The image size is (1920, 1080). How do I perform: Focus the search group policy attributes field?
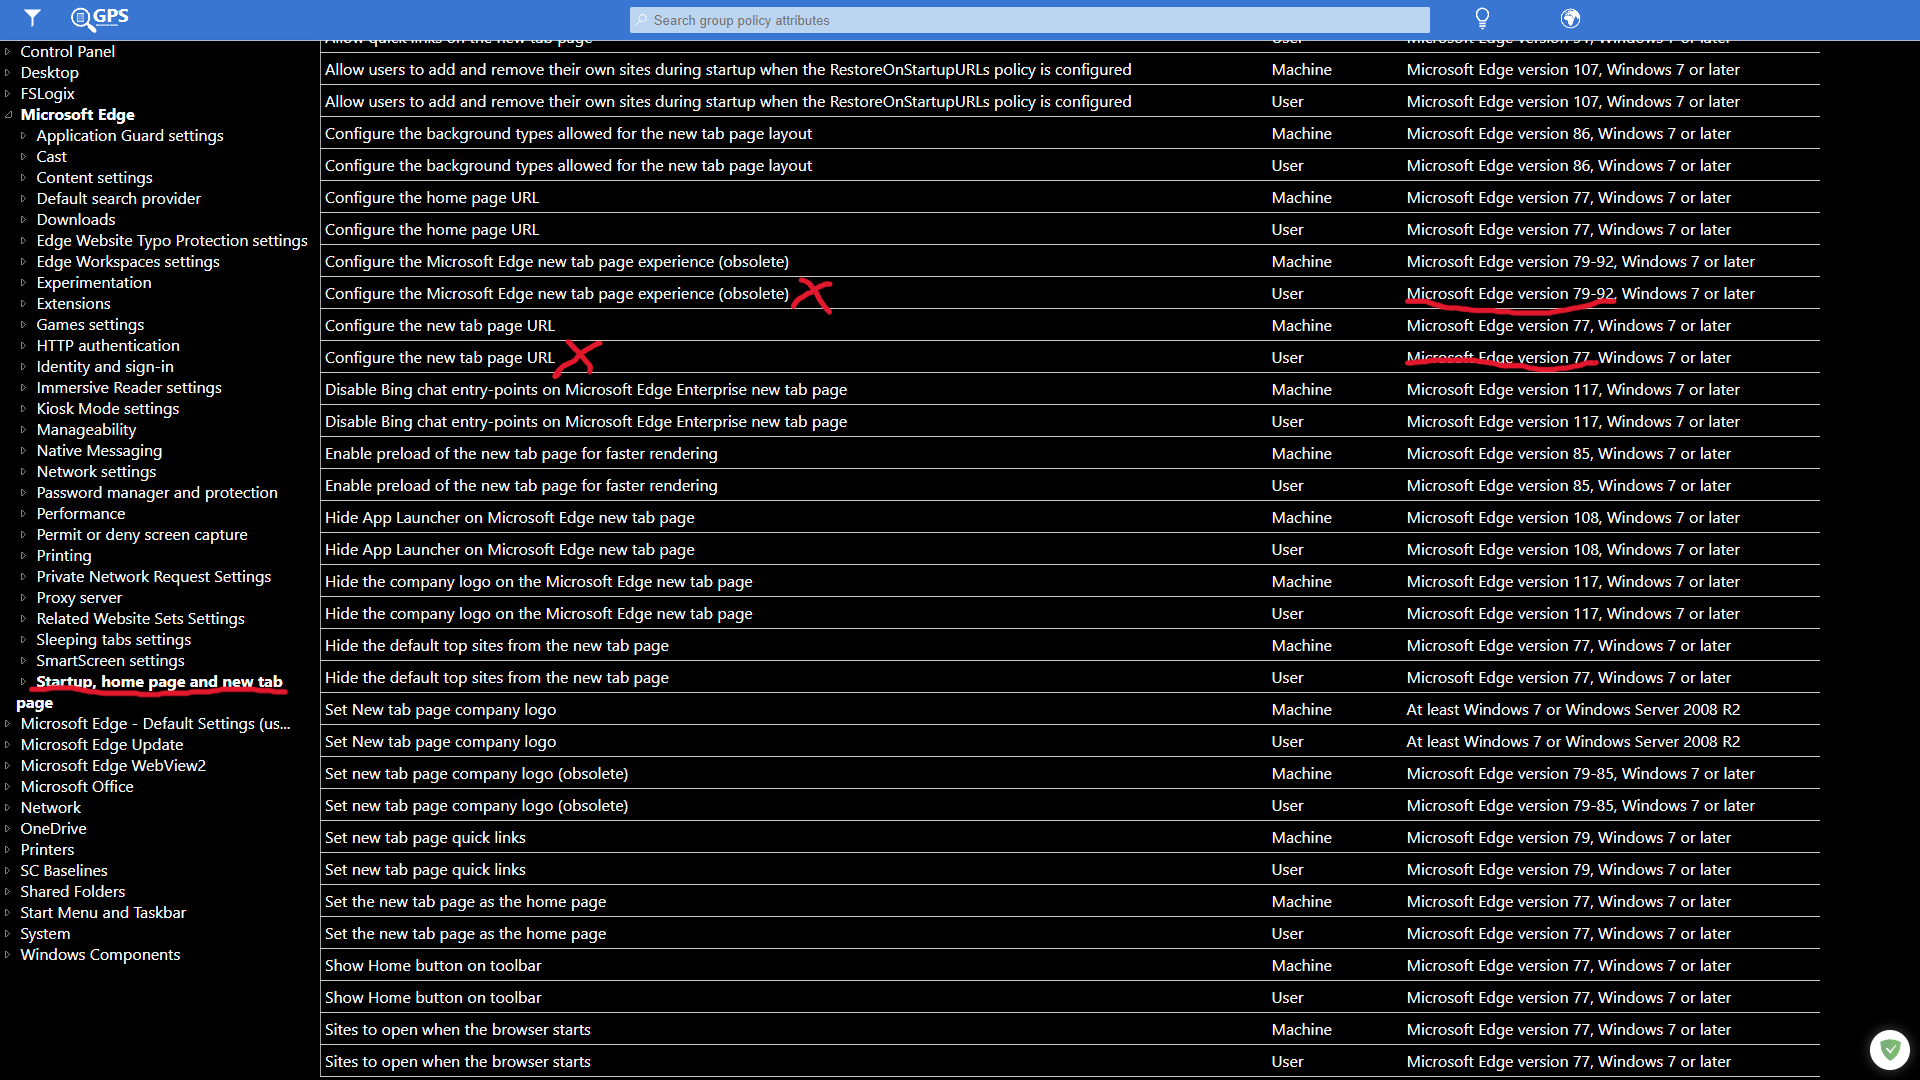click(x=1030, y=20)
